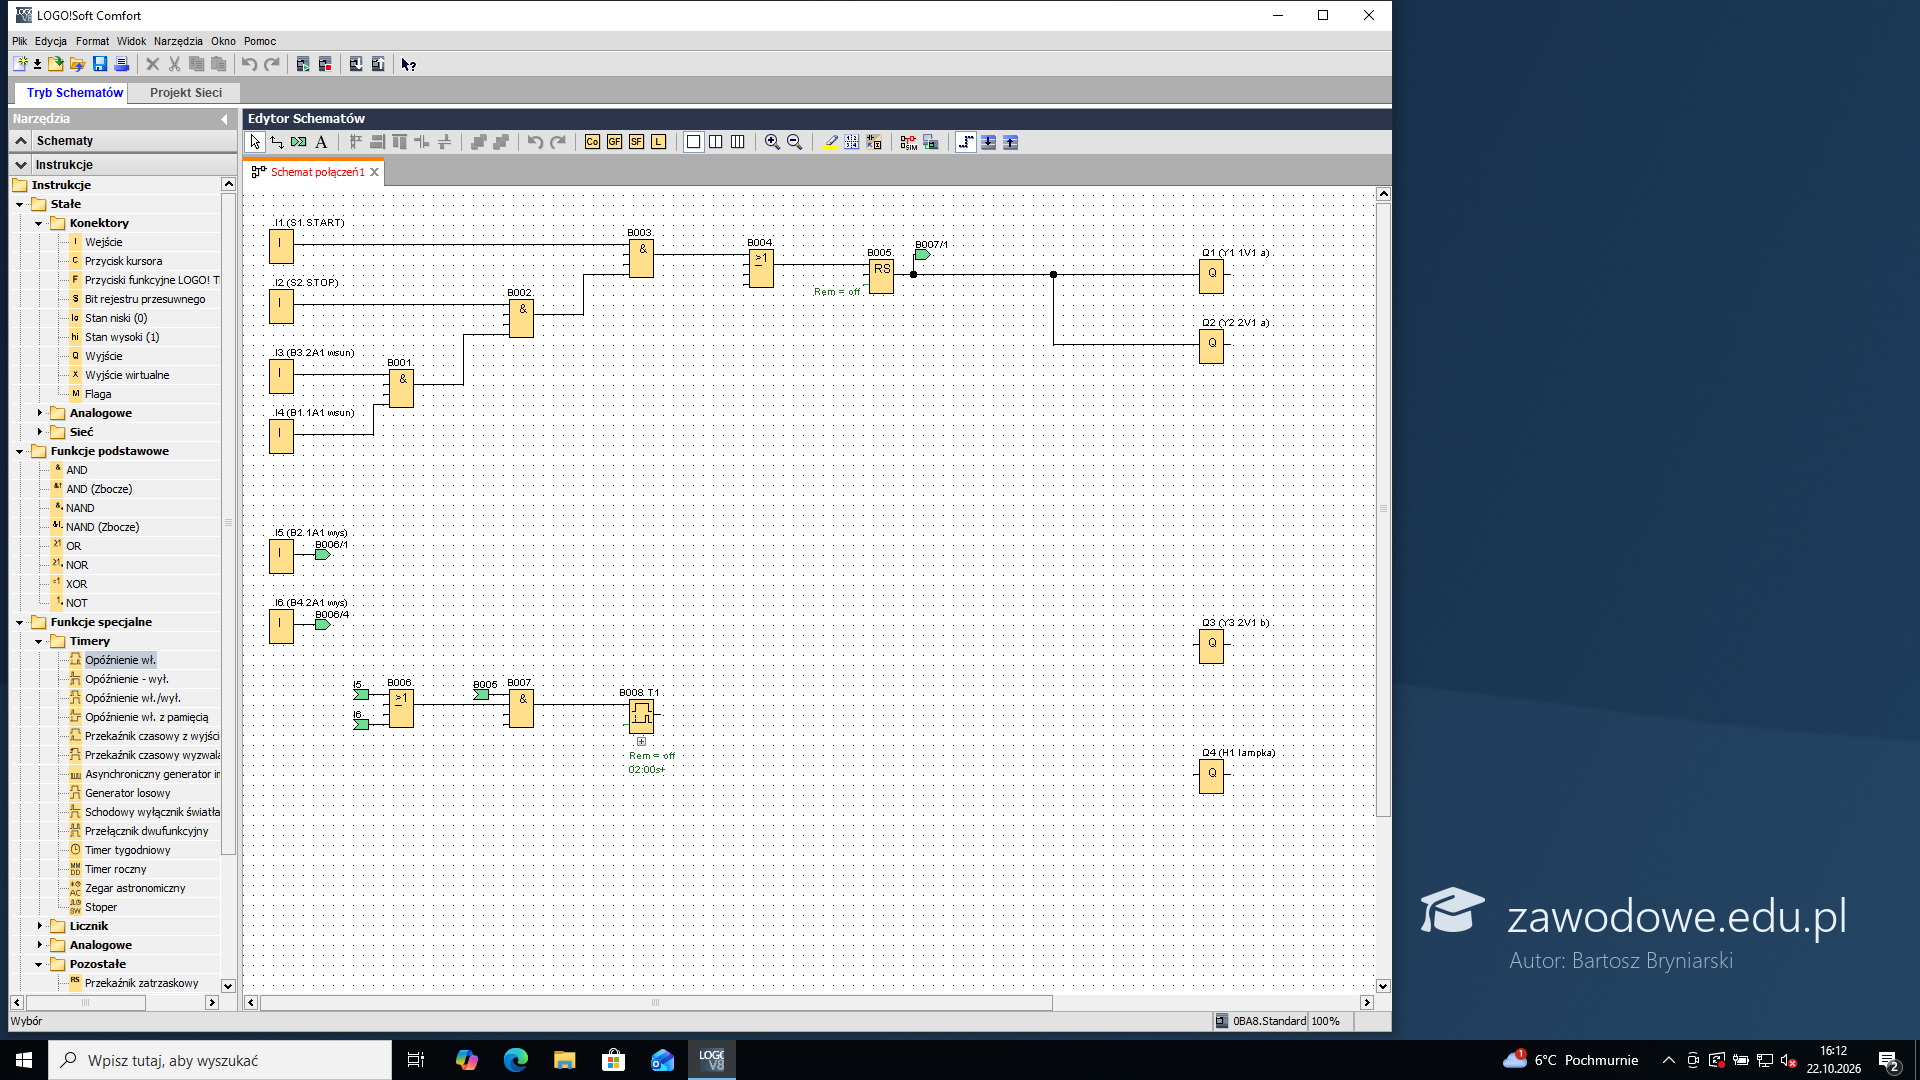The height and width of the screenshot is (1080, 1920).
Task: Collapse the Narzędzia side panel arrow
Action: coord(224,119)
